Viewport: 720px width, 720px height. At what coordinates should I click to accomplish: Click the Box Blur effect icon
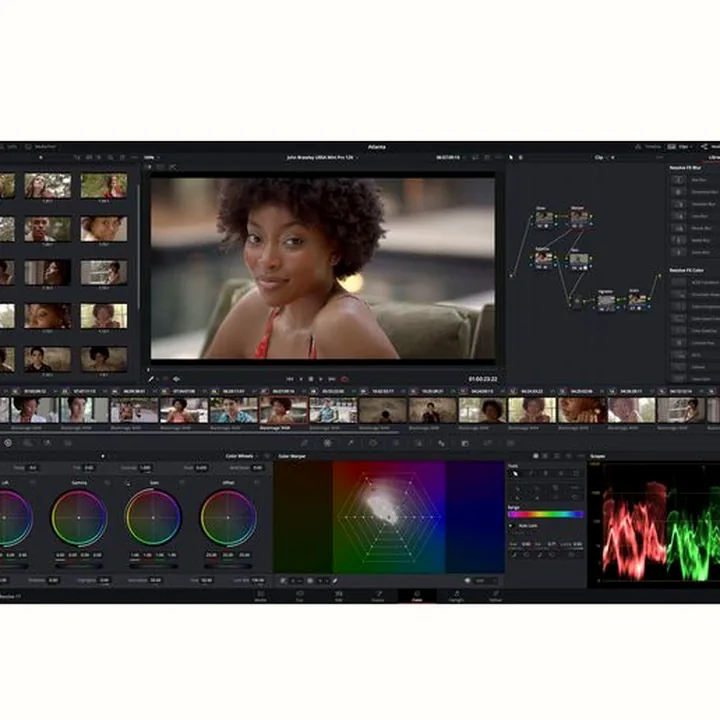pyautogui.click(x=678, y=180)
